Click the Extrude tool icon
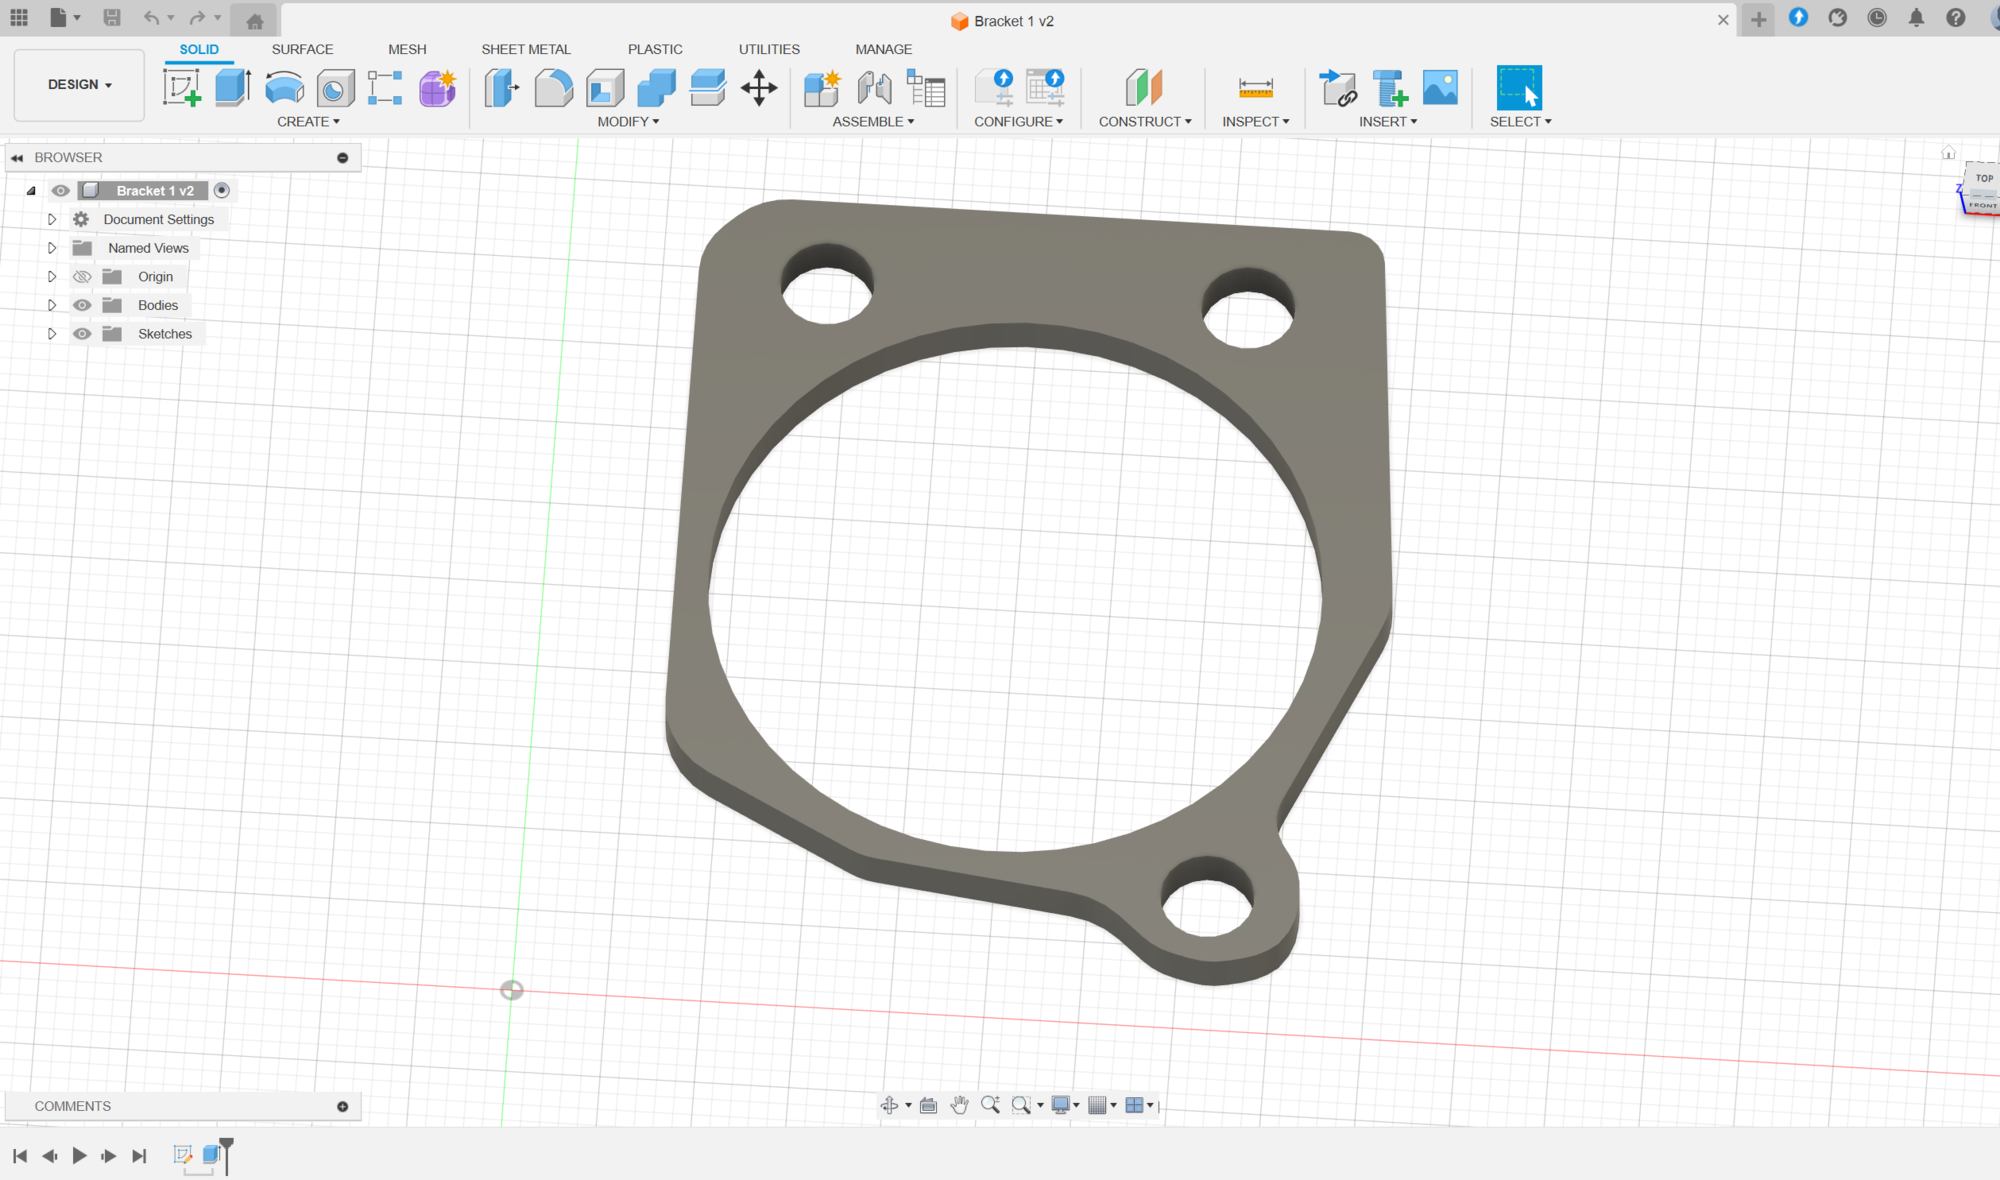2000x1180 pixels. (x=233, y=88)
